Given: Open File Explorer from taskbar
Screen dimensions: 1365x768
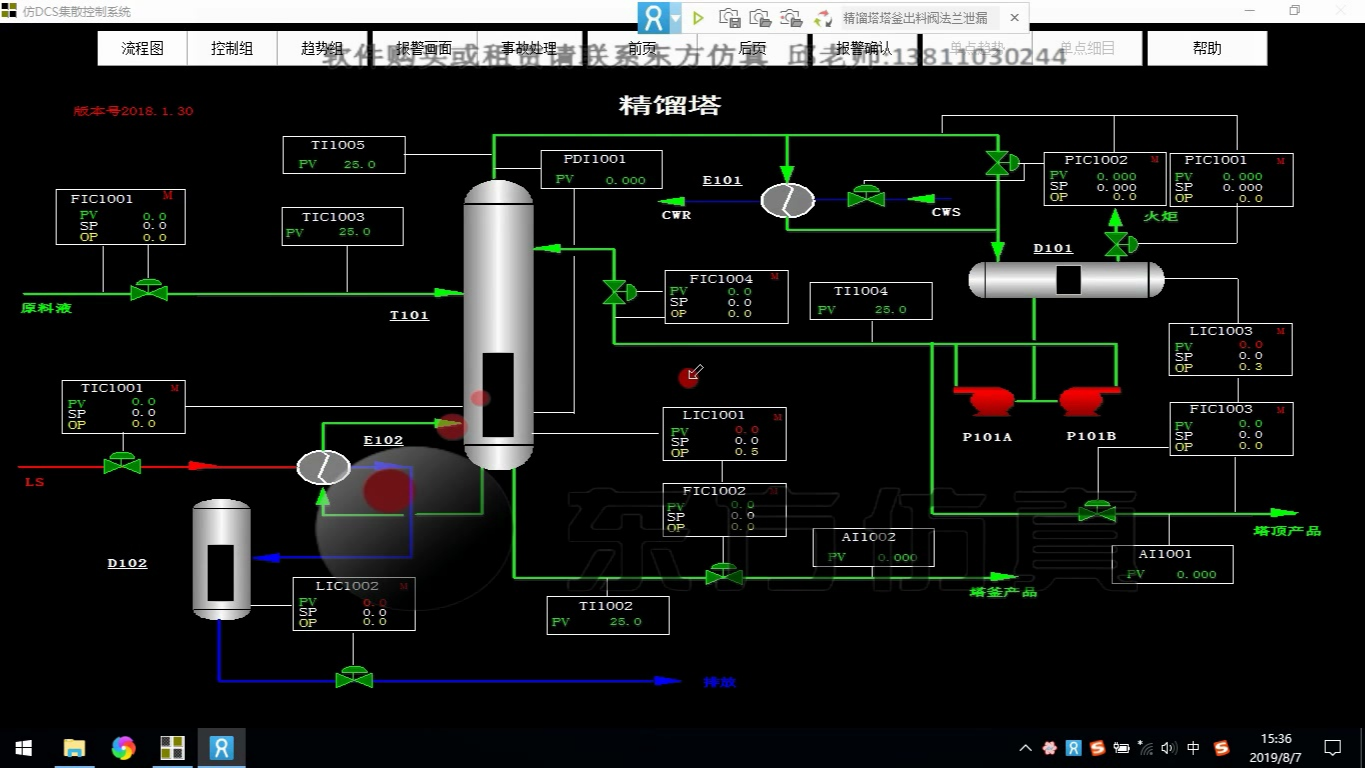Looking at the screenshot, I should coord(74,748).
